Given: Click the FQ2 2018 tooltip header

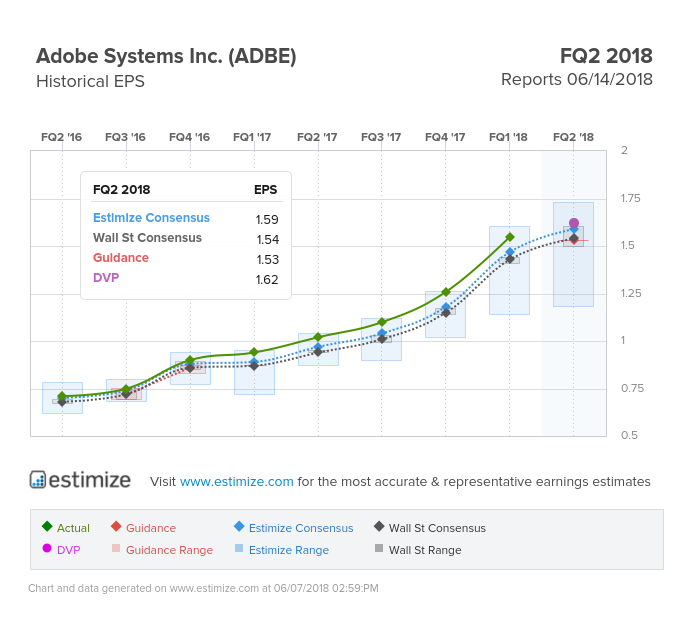Looking at the screenshot, I should click(x=121, y=190).
